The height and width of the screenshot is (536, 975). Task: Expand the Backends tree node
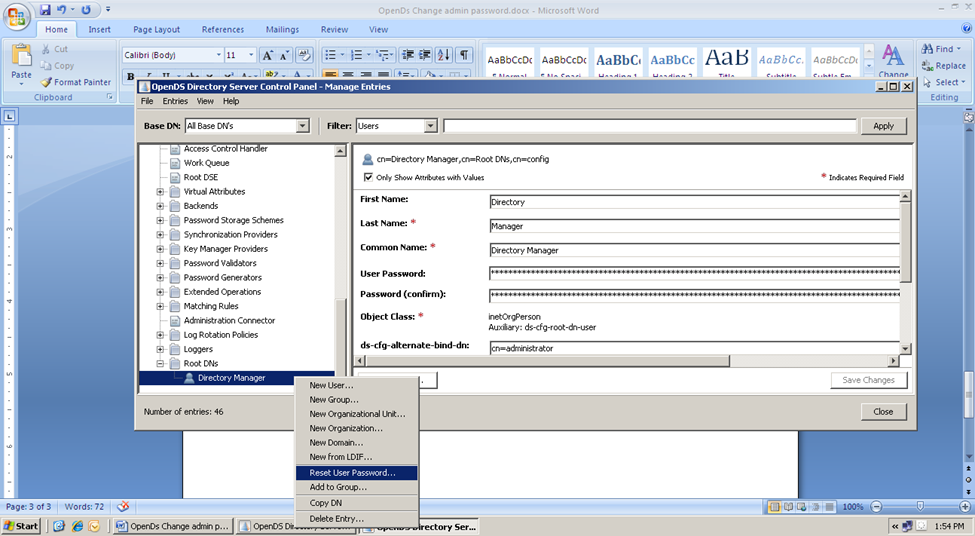click(x=160, y=206)
